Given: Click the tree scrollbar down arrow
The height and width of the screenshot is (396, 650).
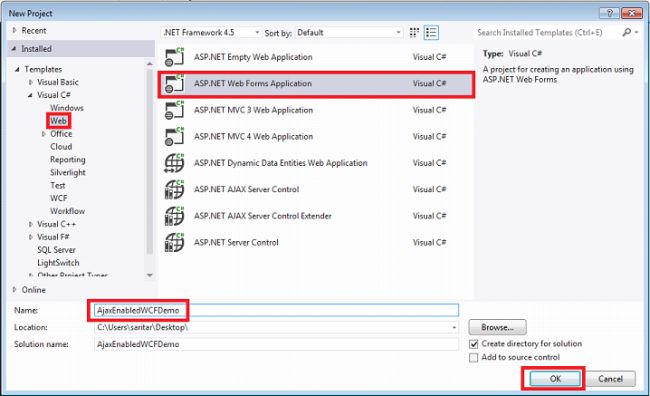Looking at the screenshot, I should point(150,275).
